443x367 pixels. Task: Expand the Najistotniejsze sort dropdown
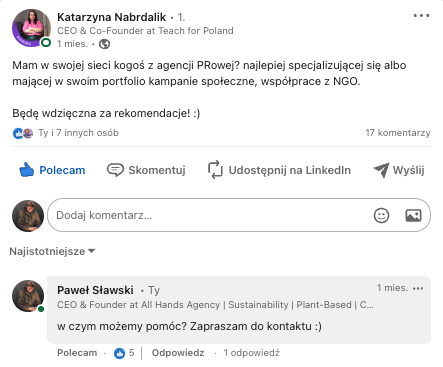[x=52, y=251]
